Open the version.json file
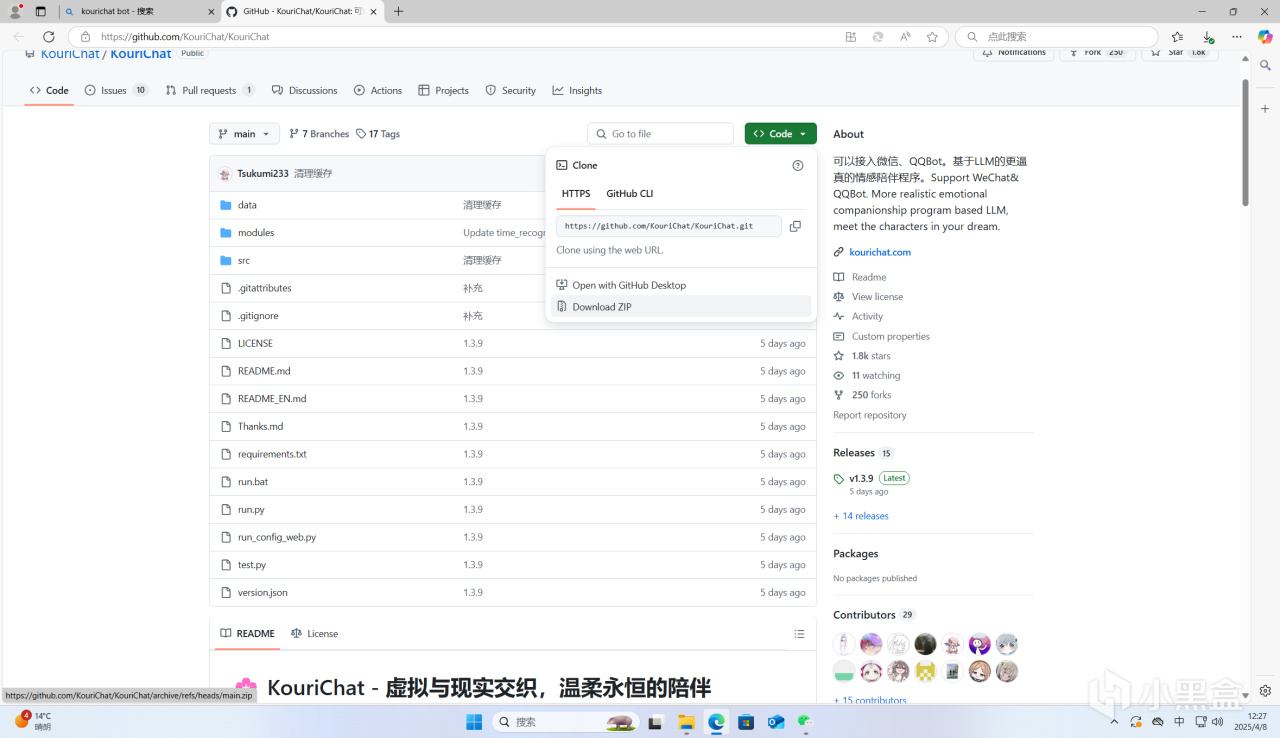This screenshot has height=738, width=1280. tap(263, 593)
